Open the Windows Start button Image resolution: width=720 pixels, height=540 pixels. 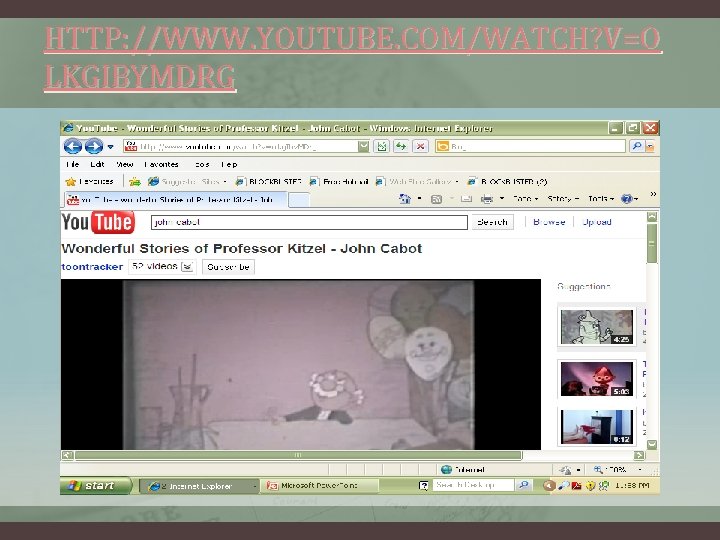pyautogui.click(x=96, y=486)
